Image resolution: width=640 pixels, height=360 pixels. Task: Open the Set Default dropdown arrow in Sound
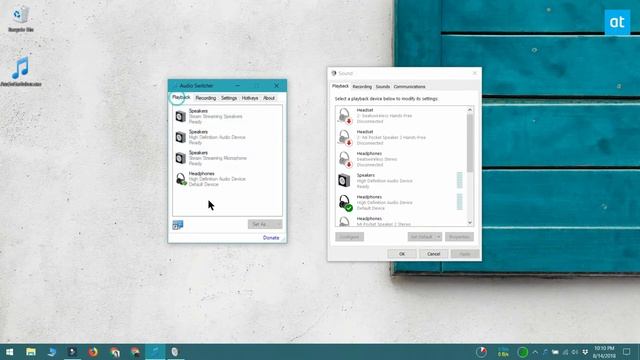point(439,237)
